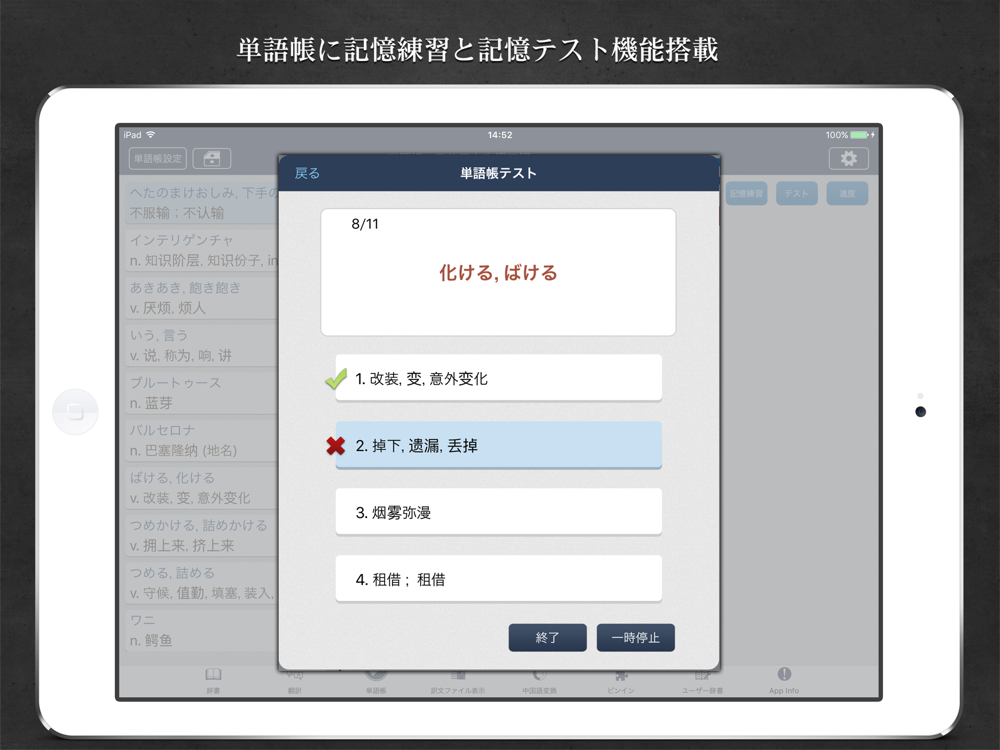Open the 訳文ファイル表示 tab

(x=457, y=680)
